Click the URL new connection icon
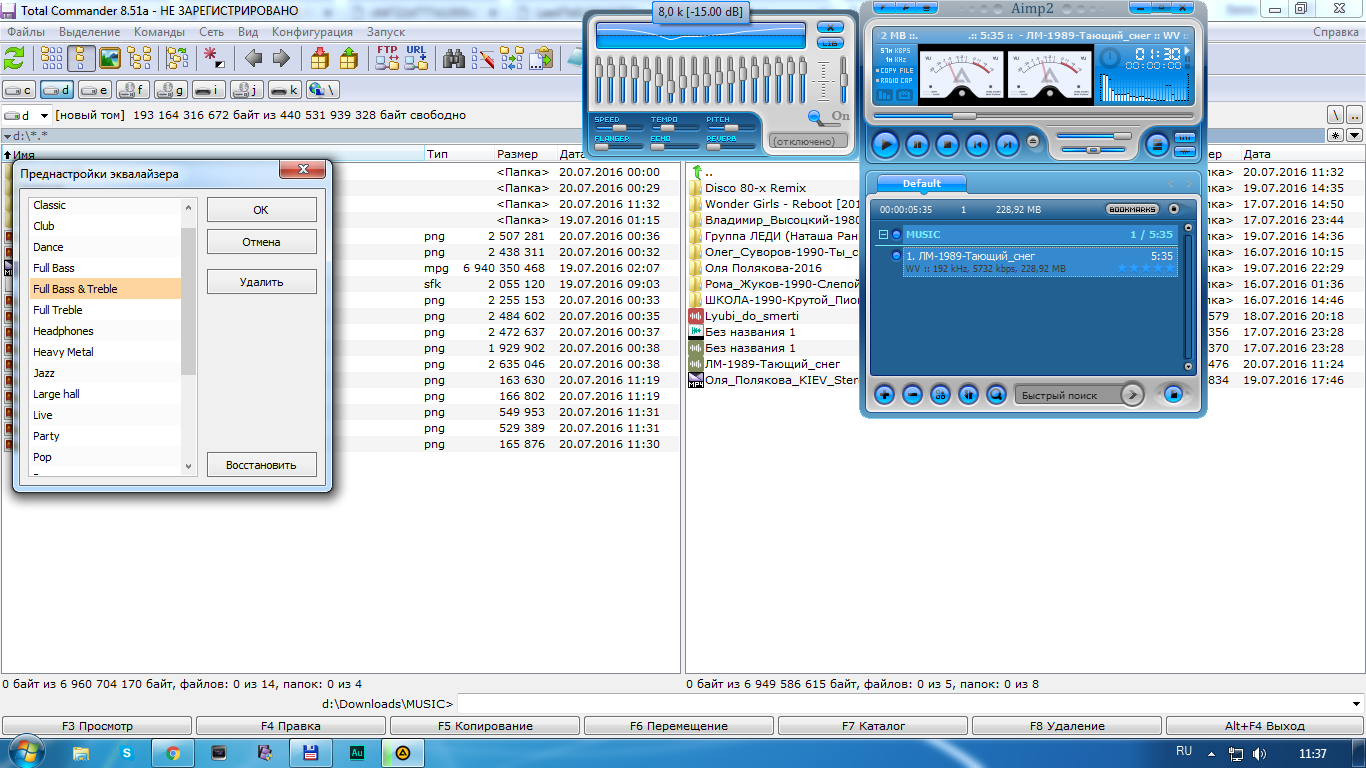This screenshot has width=1366, height=768. pyautogui.click(x=416, y=58)
